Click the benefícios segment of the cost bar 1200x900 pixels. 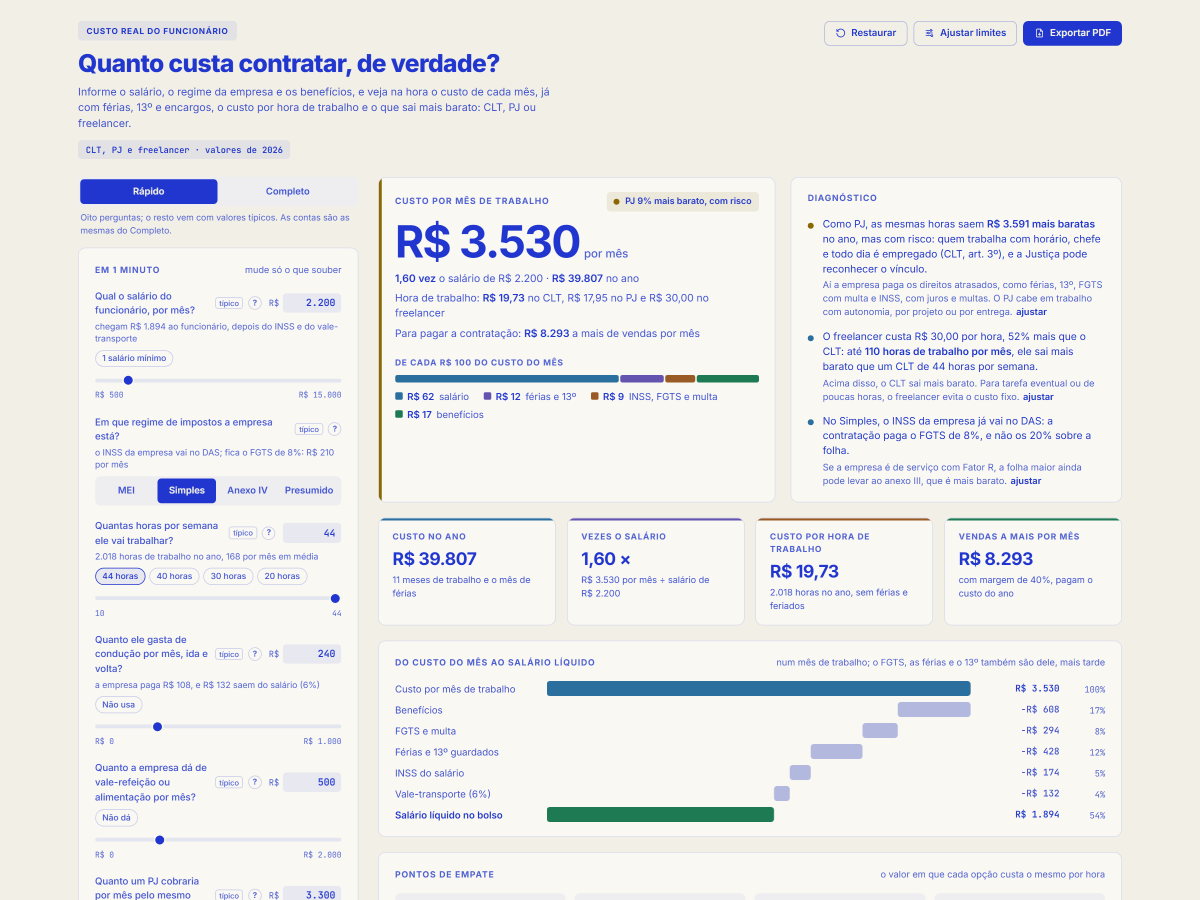pos(728,379)
